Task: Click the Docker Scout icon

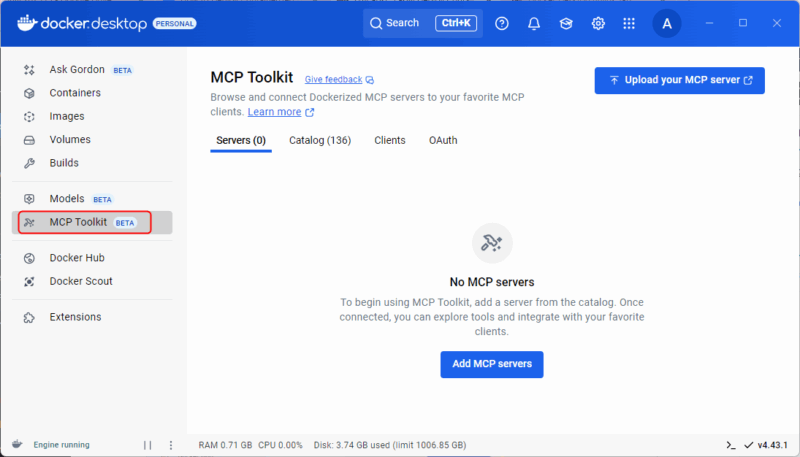Action: coord(29,282)
